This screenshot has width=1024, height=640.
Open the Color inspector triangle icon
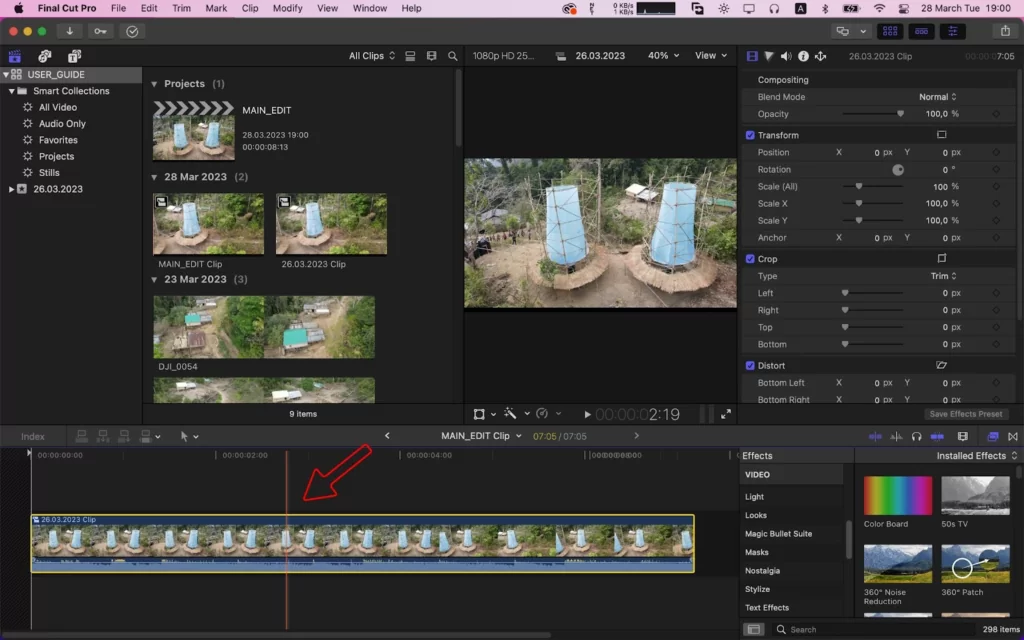click(769, 56)
